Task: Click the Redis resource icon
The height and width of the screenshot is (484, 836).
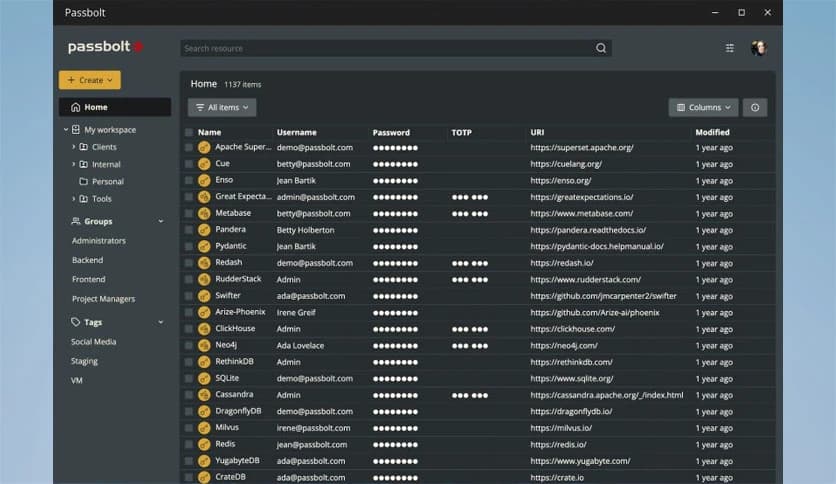Action: click(x=204, y=445)
